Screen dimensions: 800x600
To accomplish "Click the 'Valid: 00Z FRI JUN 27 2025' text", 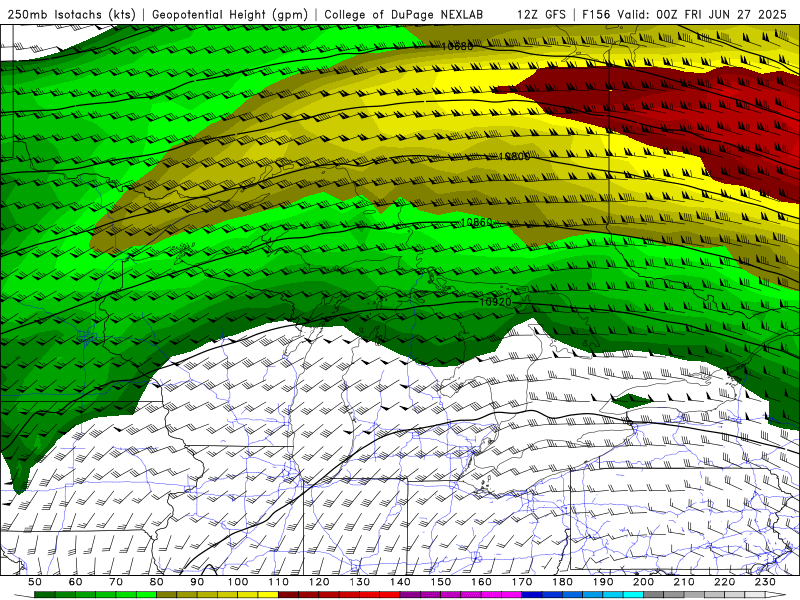I will pyautogui.click(x=702, y=14).
